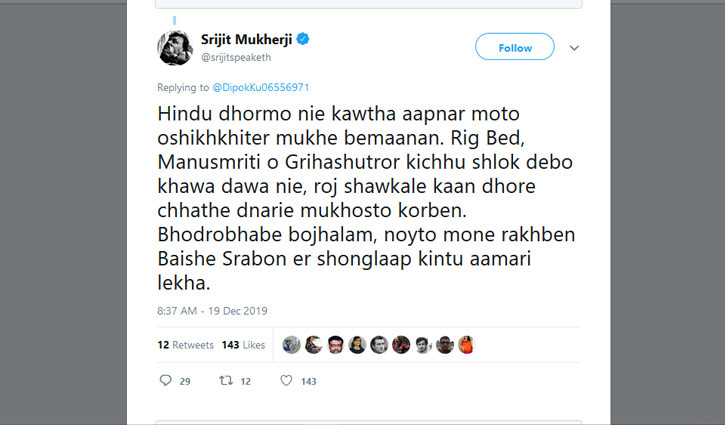Click the retweet arrows icon
725x425 pixels.
(227, 380)
